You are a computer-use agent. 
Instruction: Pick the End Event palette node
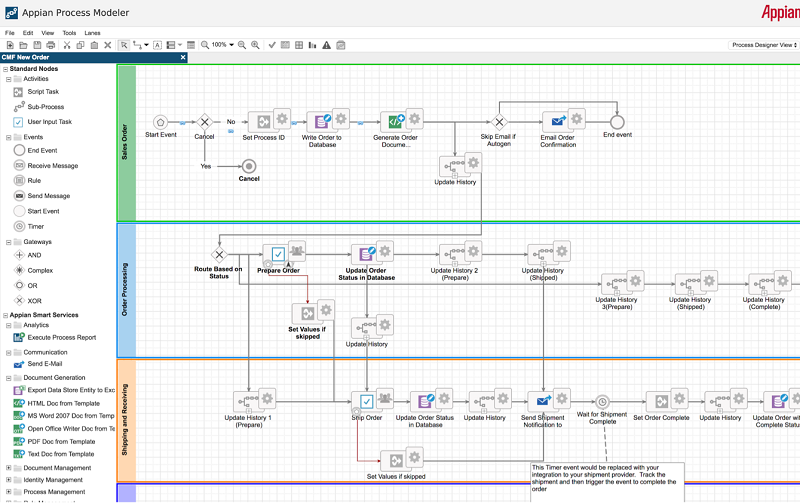35,150
